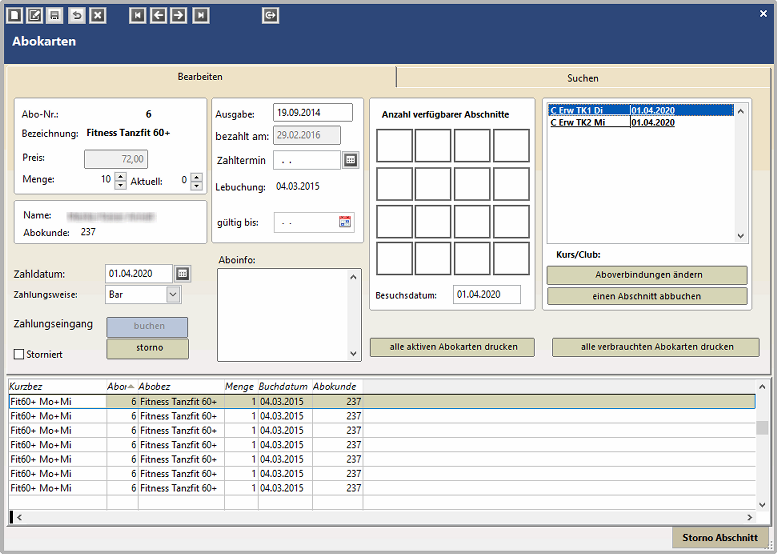Jump to the first record

point(137,15)
